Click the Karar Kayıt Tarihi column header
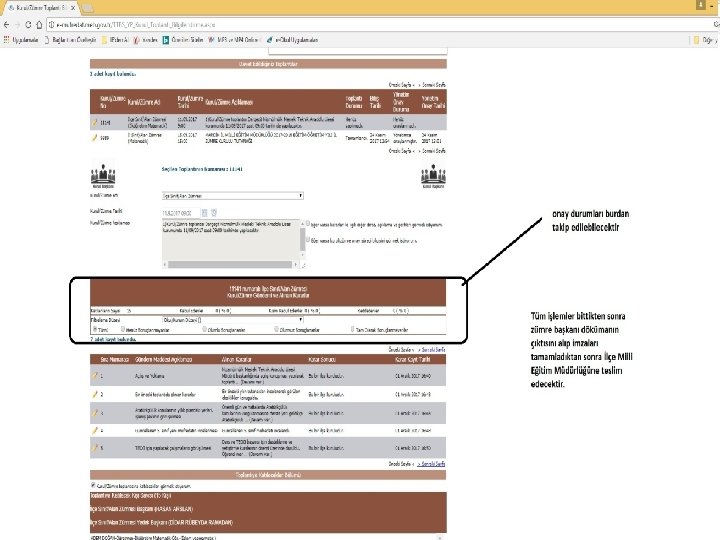Image resolution: width=720 pixels, height=540 pixels. pos(413,360)
